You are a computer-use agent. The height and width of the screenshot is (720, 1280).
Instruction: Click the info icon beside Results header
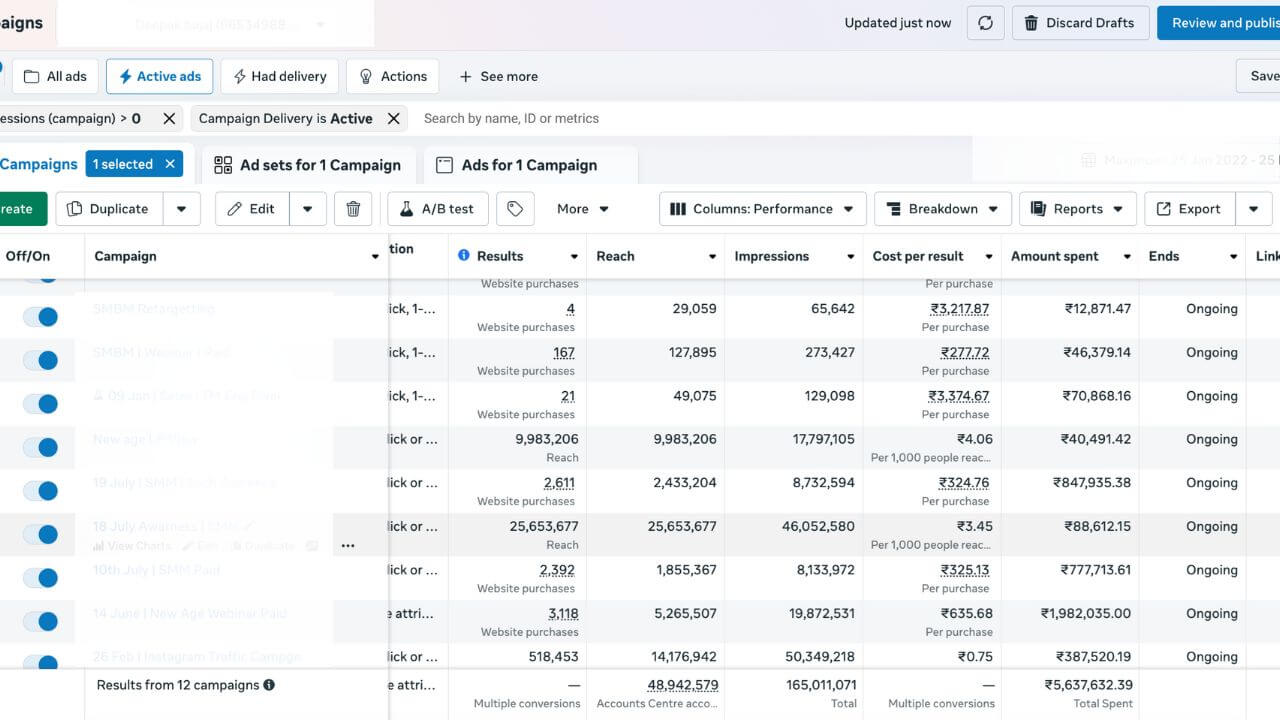coord(463,256)
